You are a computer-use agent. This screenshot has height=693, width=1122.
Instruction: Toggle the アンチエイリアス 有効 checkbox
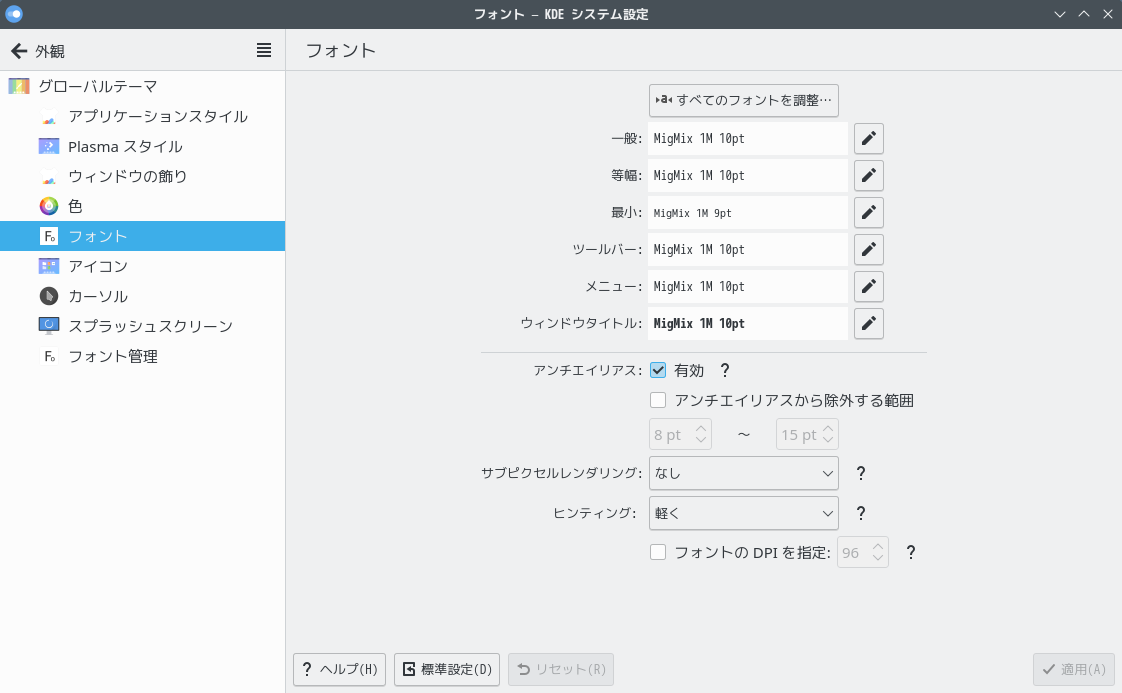(658, 371)
